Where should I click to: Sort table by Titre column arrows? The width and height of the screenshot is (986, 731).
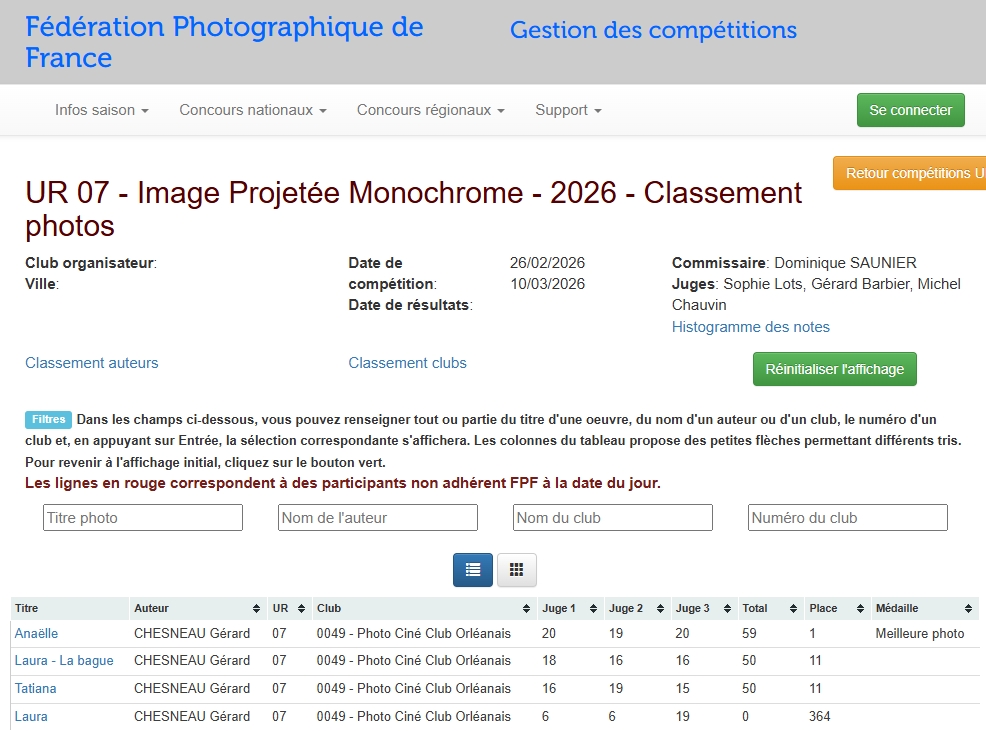click(122, 608)
